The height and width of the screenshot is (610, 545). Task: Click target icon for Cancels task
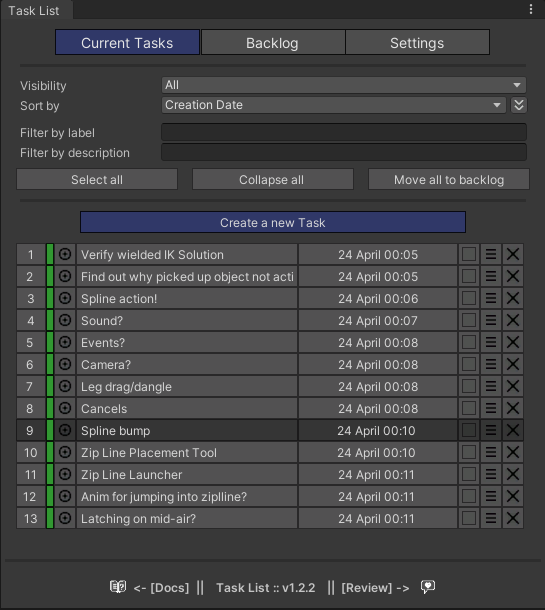tap(65, 408)
